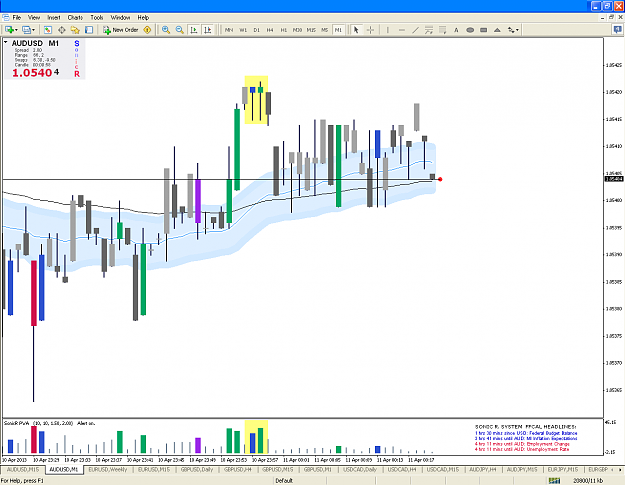Switch to USDCAD,Daily chart tab
The image size is (625, 485).
(x=360, y=470)
